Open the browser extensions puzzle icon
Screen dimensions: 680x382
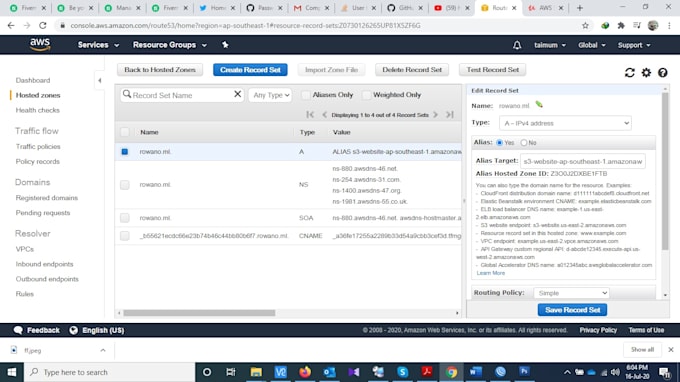[x=621, y=26]
